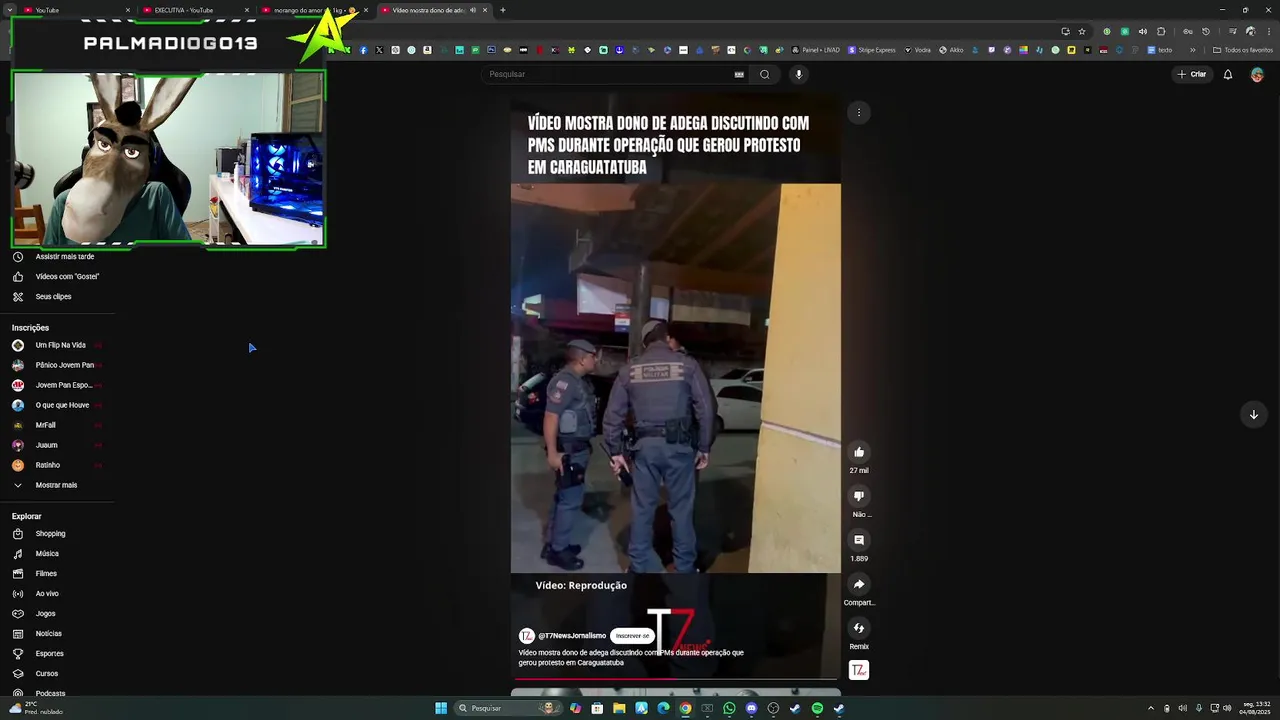
Task: Open @T7NewsJornalismo channel link
Action: tap(572, 636)
